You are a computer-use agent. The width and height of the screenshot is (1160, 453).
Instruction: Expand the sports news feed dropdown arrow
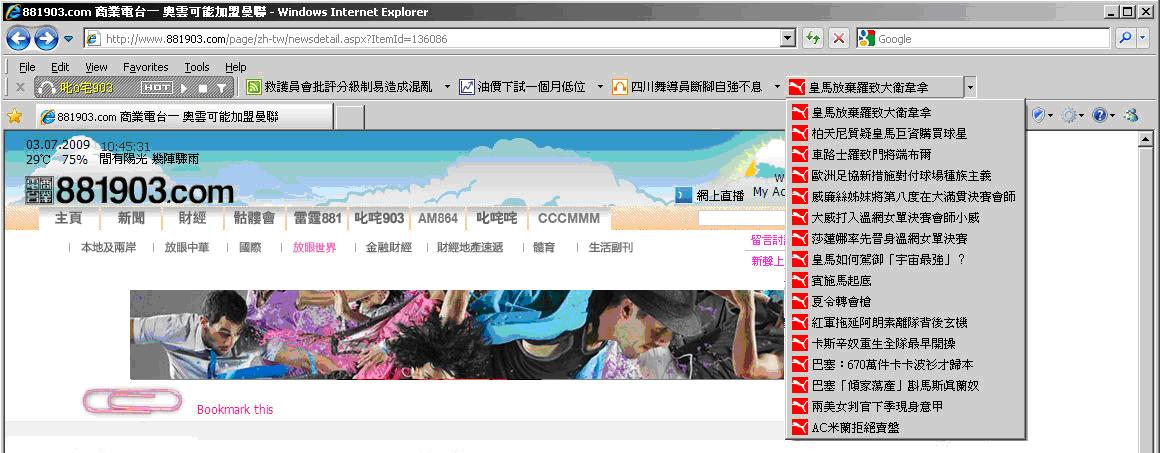click(x=970, y=87)
